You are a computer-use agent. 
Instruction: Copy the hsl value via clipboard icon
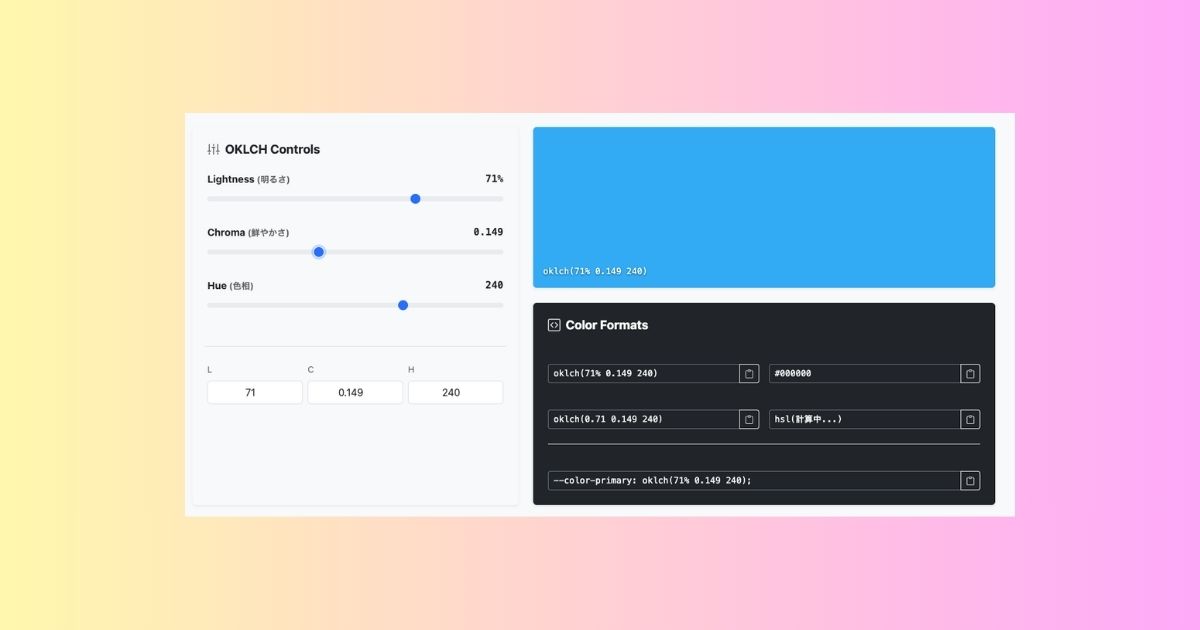(970, 420)
